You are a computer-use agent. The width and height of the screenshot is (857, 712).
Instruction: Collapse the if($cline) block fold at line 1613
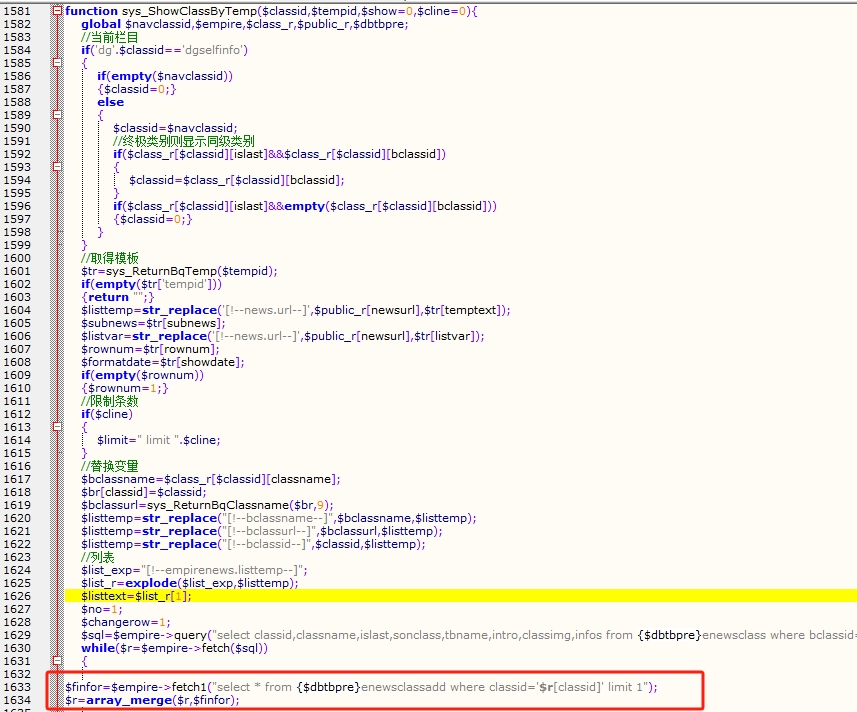(57, 427)
